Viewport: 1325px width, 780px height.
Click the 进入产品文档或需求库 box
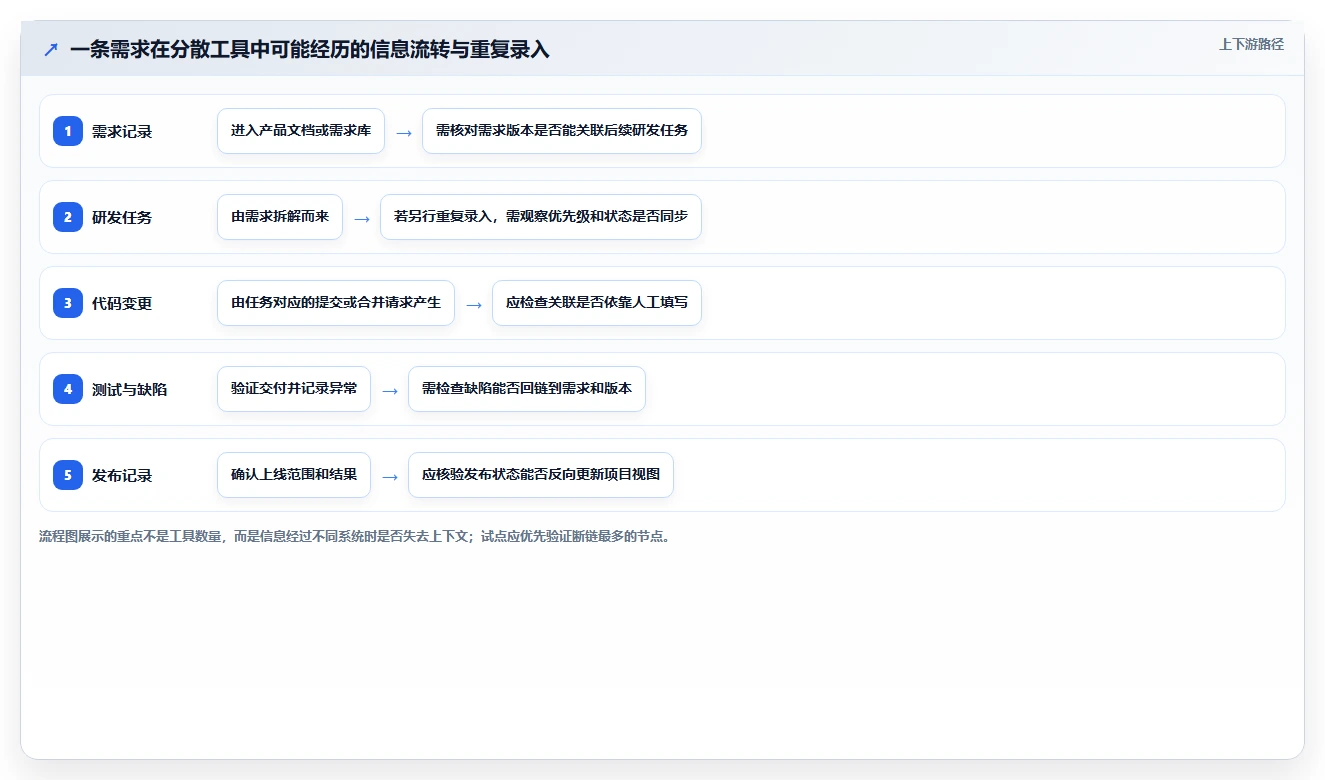click(301, 131)
